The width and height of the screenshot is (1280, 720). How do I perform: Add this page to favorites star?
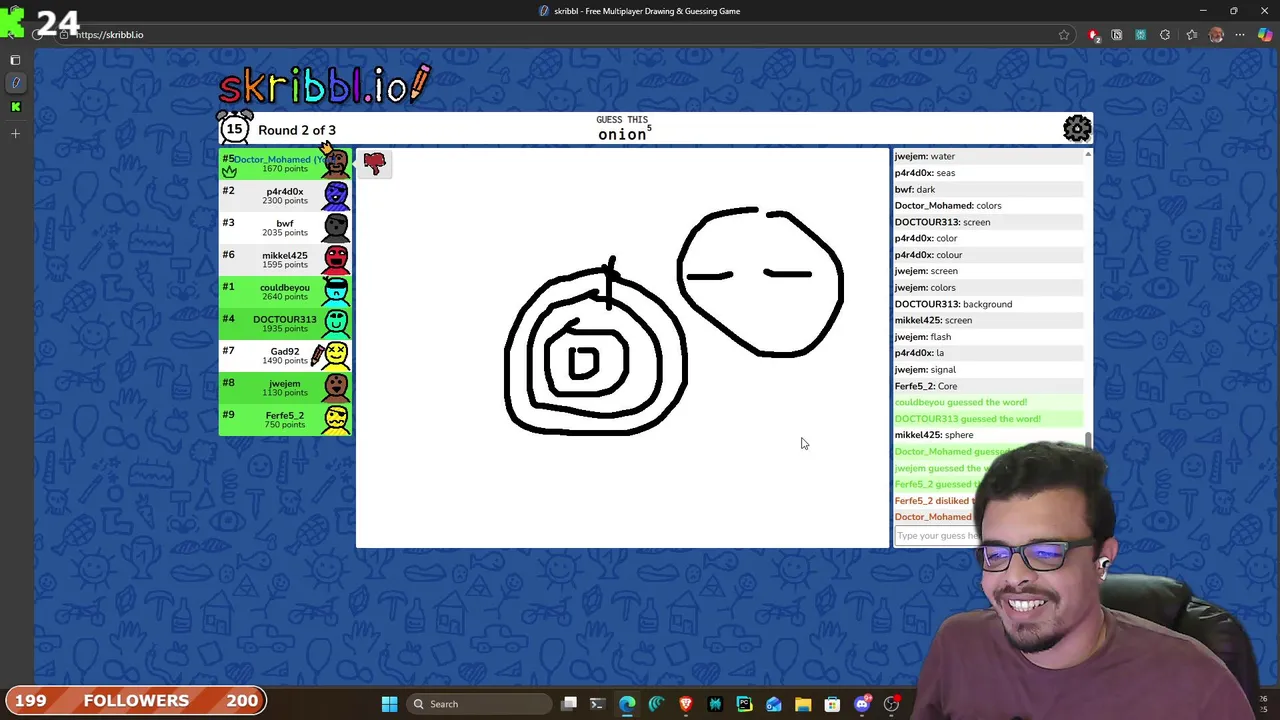(1064, 35)
